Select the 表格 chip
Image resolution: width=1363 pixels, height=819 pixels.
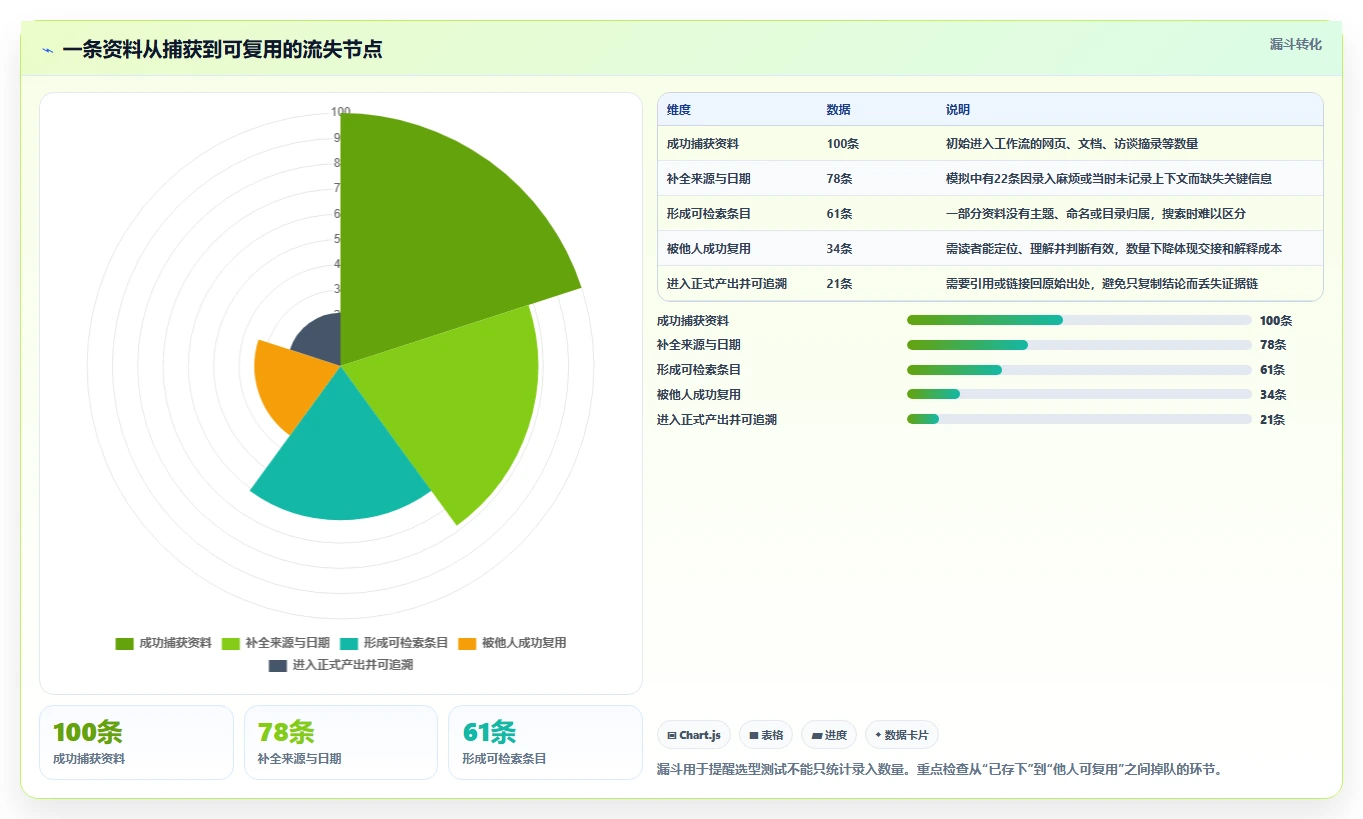[x=765, y=735]
